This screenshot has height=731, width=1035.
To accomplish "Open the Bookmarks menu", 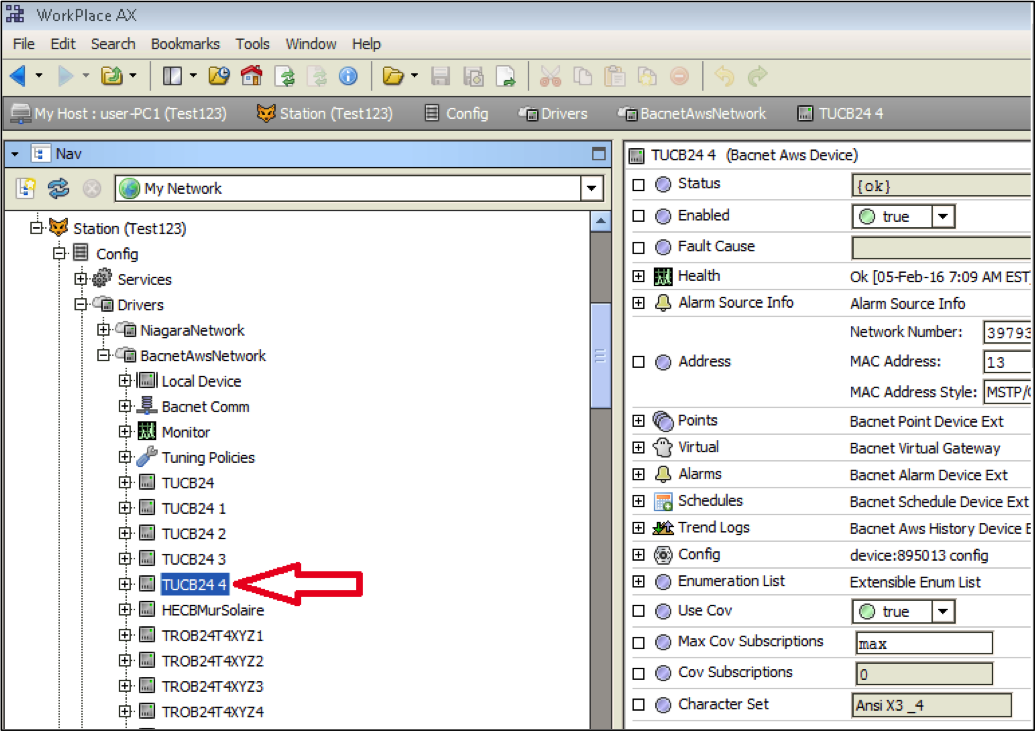I will click(185, 44).
